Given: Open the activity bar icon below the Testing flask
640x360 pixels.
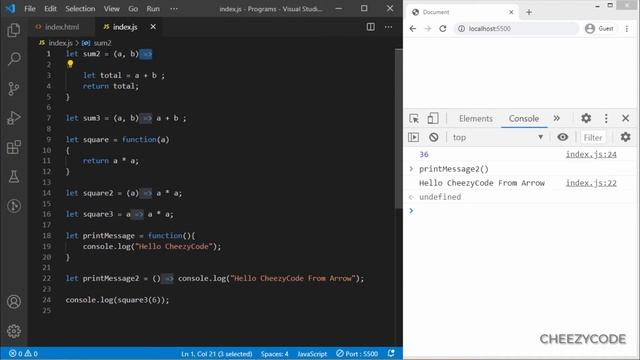Looking at the screenshot, I should pyautogui.click(x=13, y=206).
